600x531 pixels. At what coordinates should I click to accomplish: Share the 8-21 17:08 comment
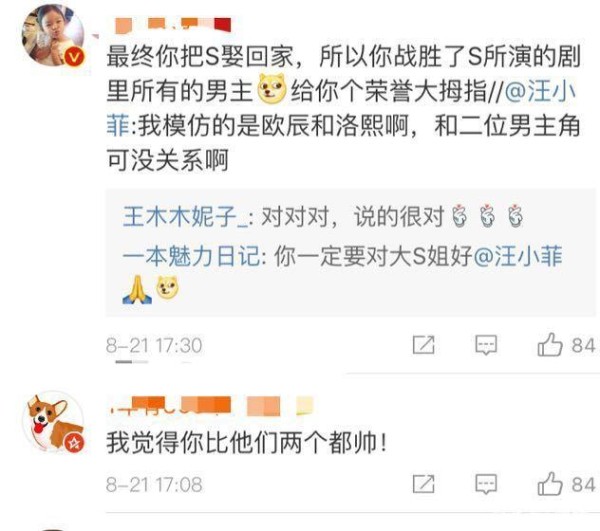pyautogui.click(x=424, y=484)
